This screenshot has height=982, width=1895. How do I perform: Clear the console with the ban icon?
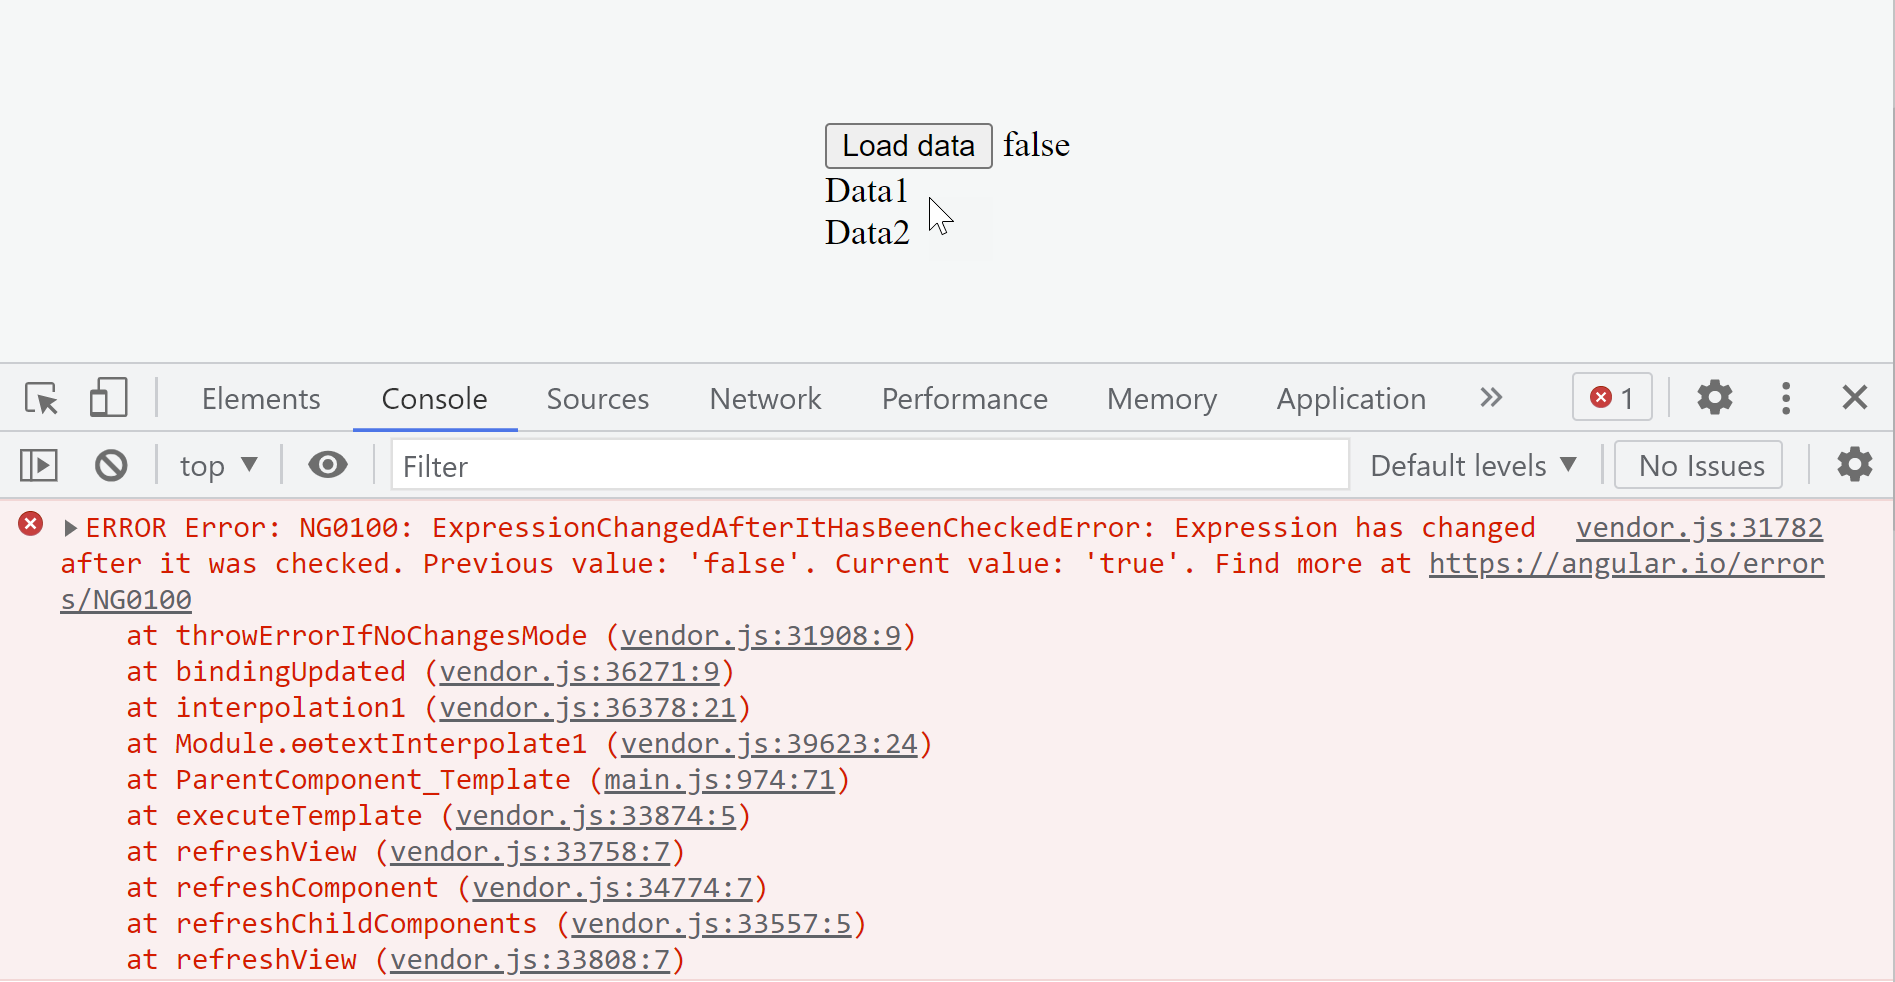(x=111, y=465)
